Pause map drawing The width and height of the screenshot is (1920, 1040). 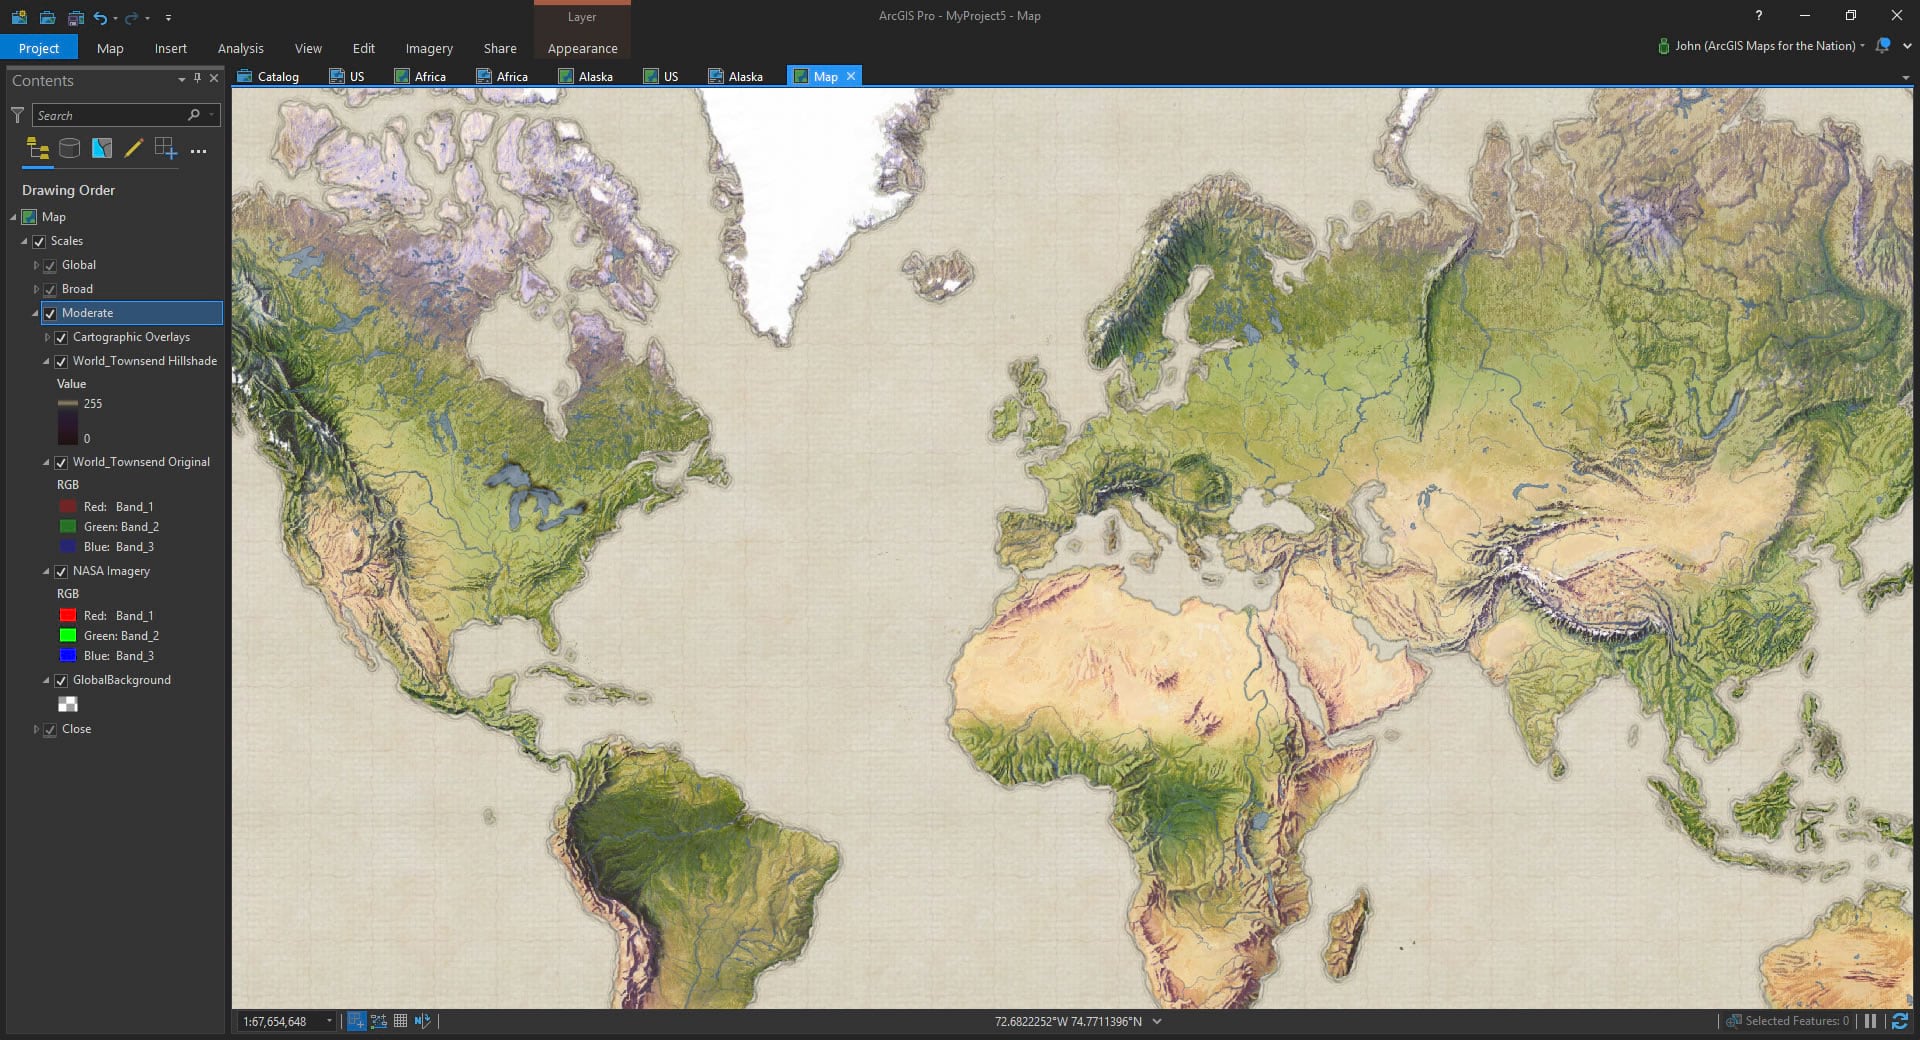click(x=1870, y=1021)
